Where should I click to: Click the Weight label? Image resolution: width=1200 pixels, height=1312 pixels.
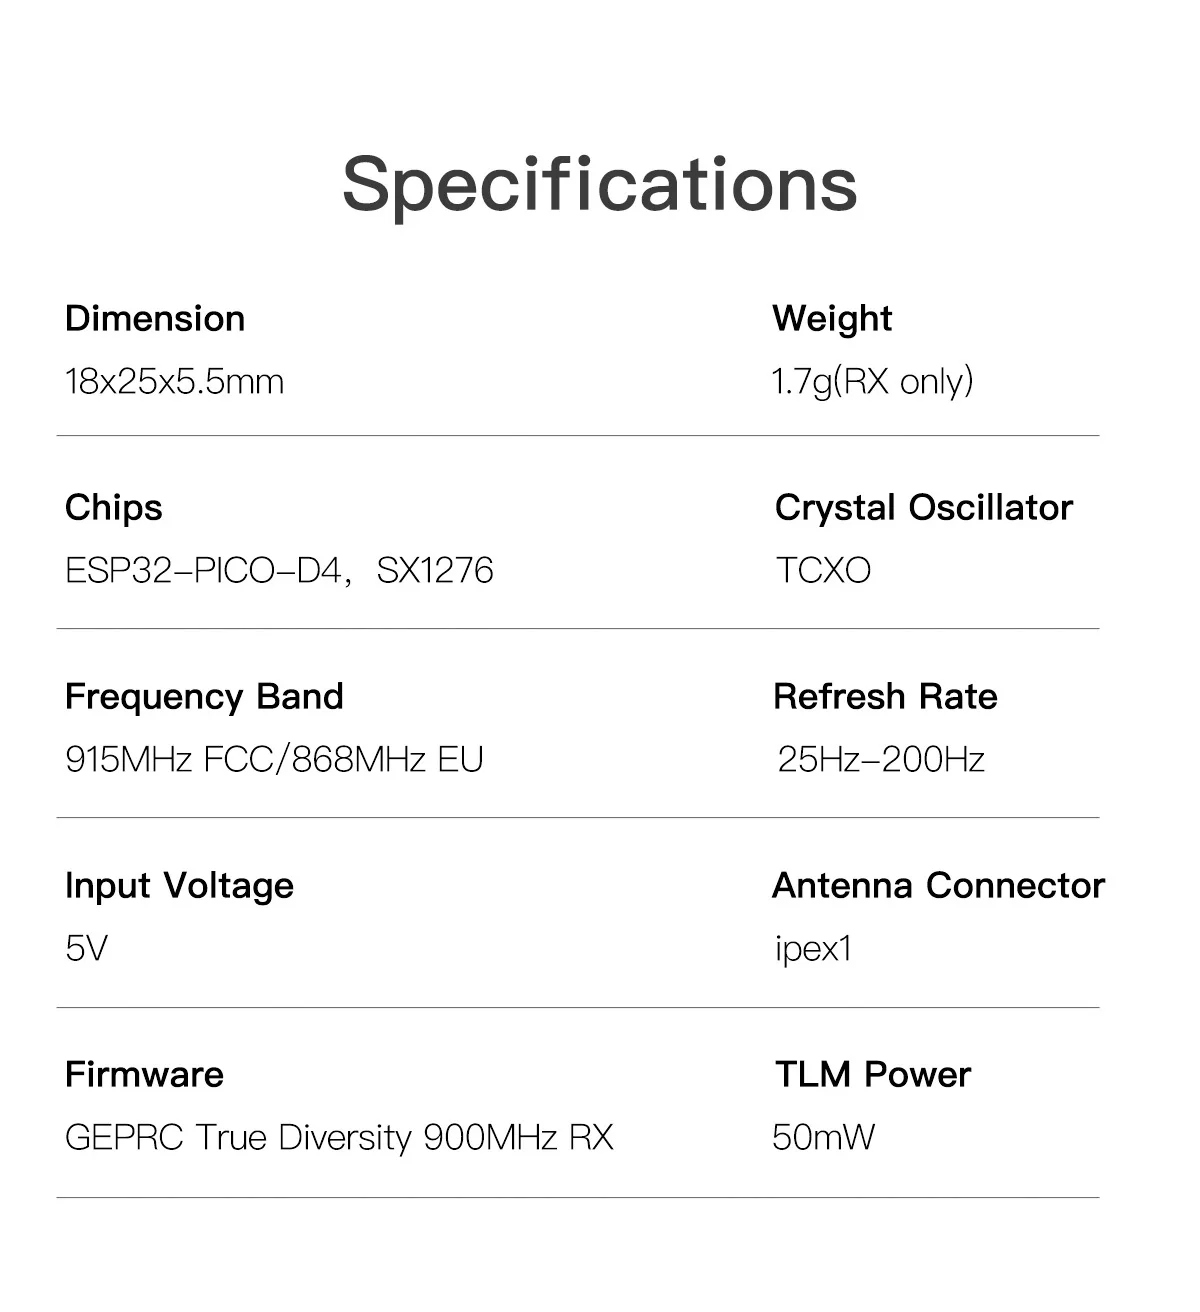click(x=832, y=319)
